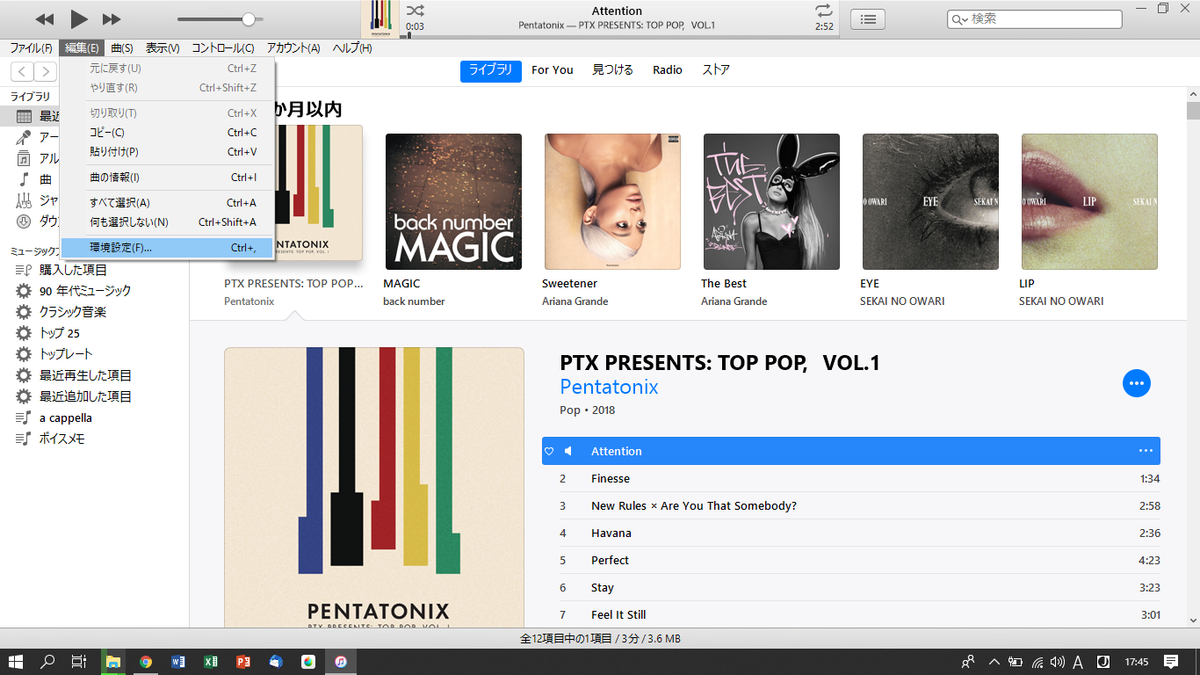The width and height of the screenshot is (1200, 675).
Task: Choose 曲の情報(I) in the Edit menu
Action: [x=167, y=177]
